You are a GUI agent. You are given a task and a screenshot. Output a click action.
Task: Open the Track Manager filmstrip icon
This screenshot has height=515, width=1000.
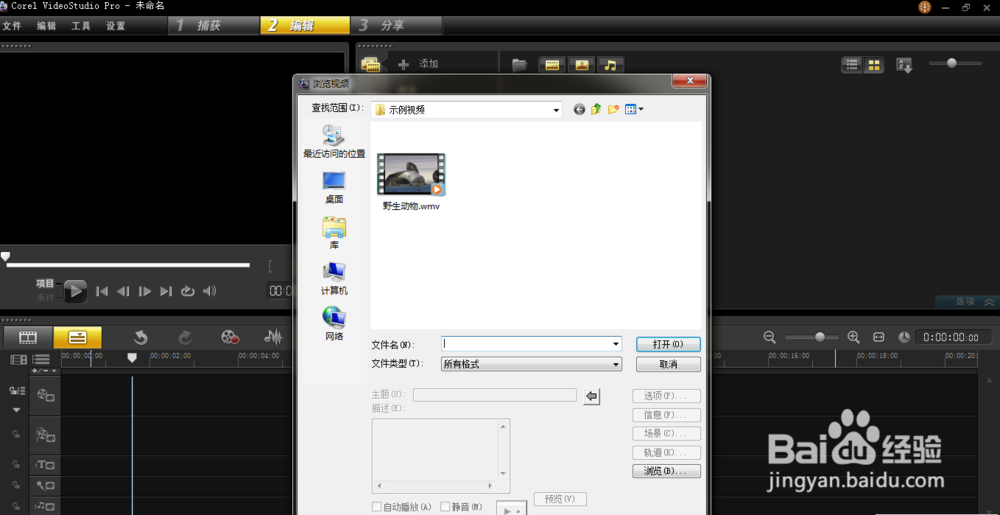(x=18, y=359)
